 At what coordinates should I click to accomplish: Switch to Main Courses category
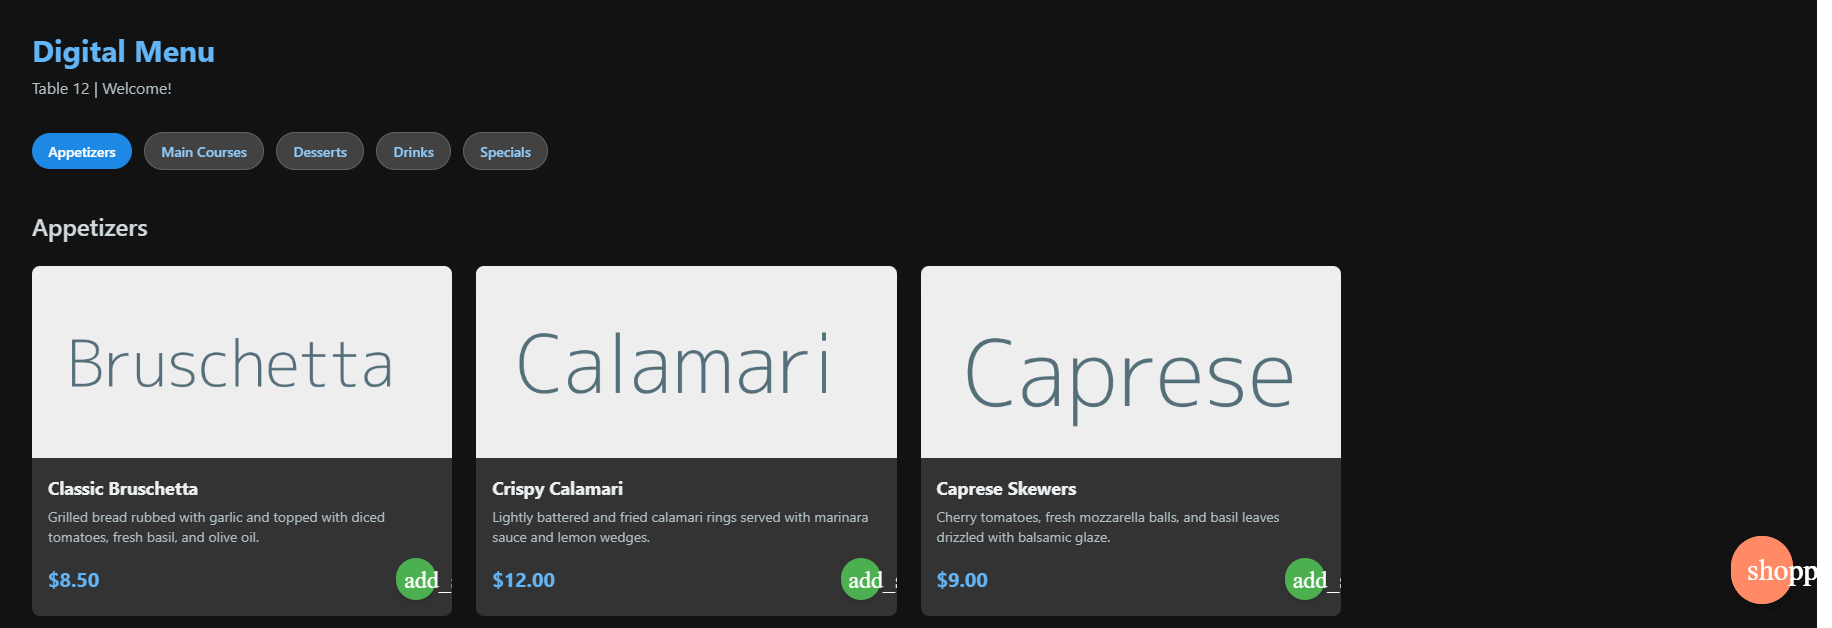(x=204, y=151)
